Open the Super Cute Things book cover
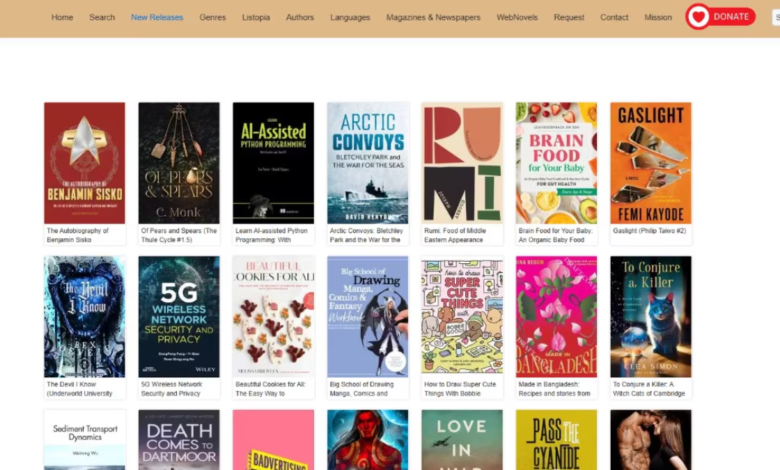The height and width of the screenshot is (470, 780). pos(462,317)
